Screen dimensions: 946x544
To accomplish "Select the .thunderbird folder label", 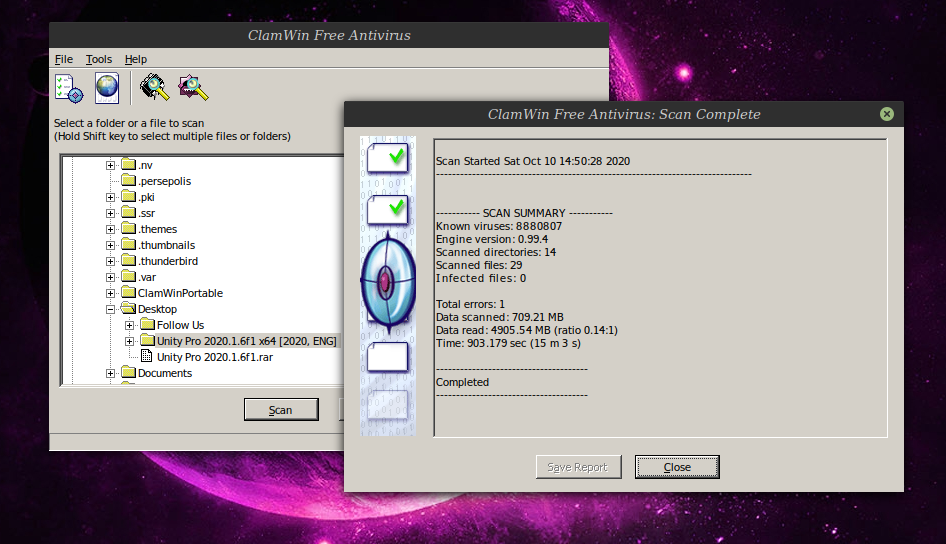I will click(x=168, y=261).
